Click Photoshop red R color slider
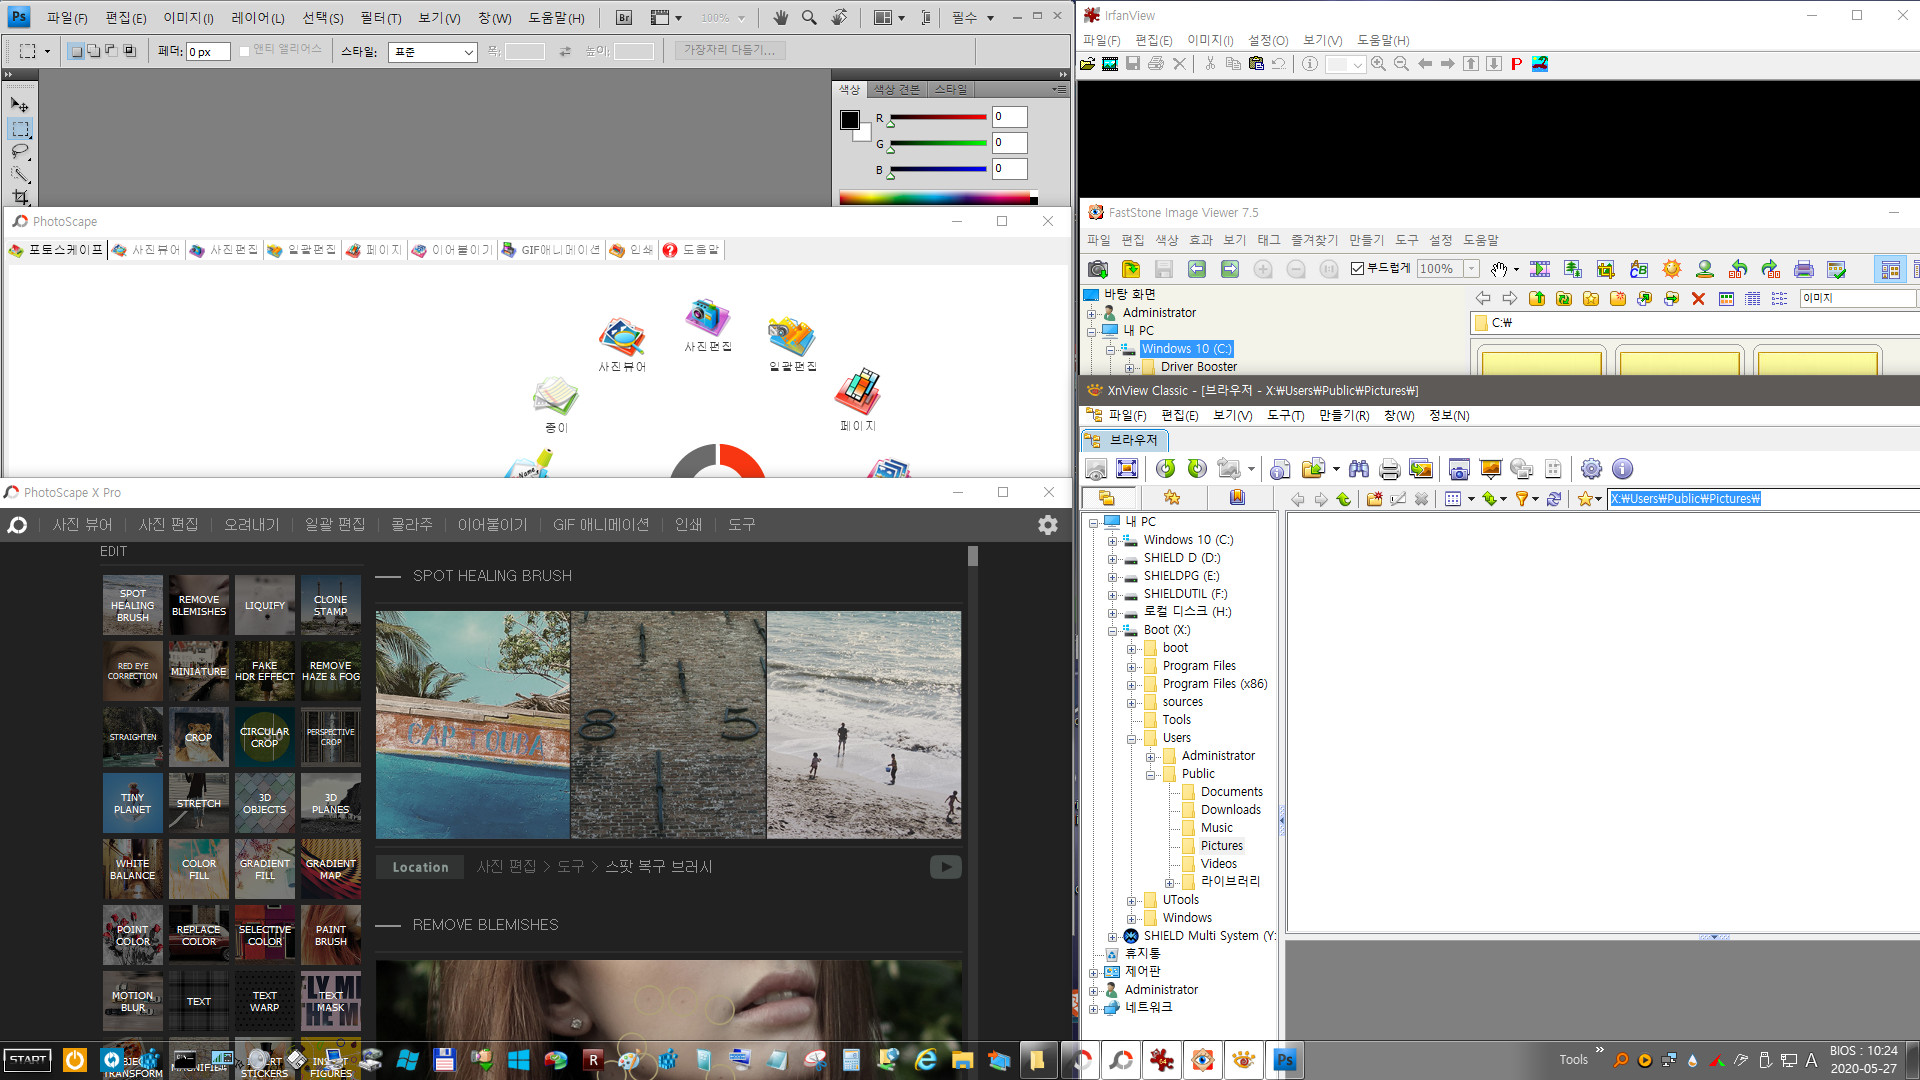 point(938,118)
